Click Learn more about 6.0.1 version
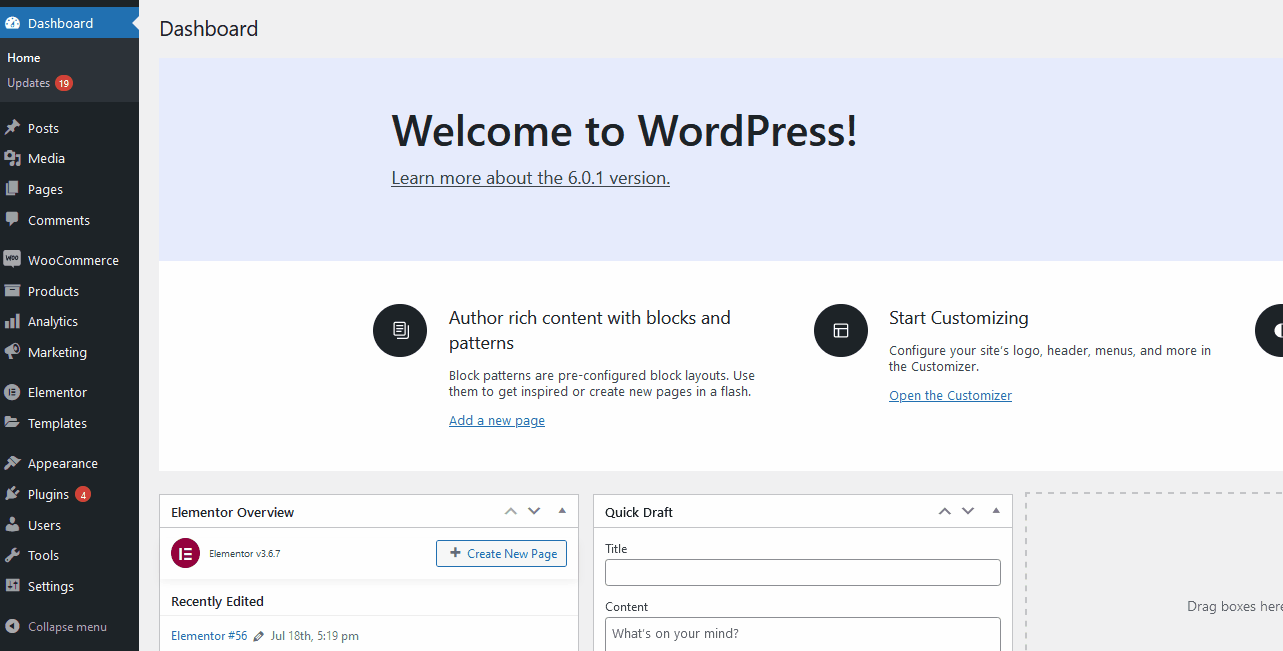This screenshot has width=1283, height=651. point(530,178)
